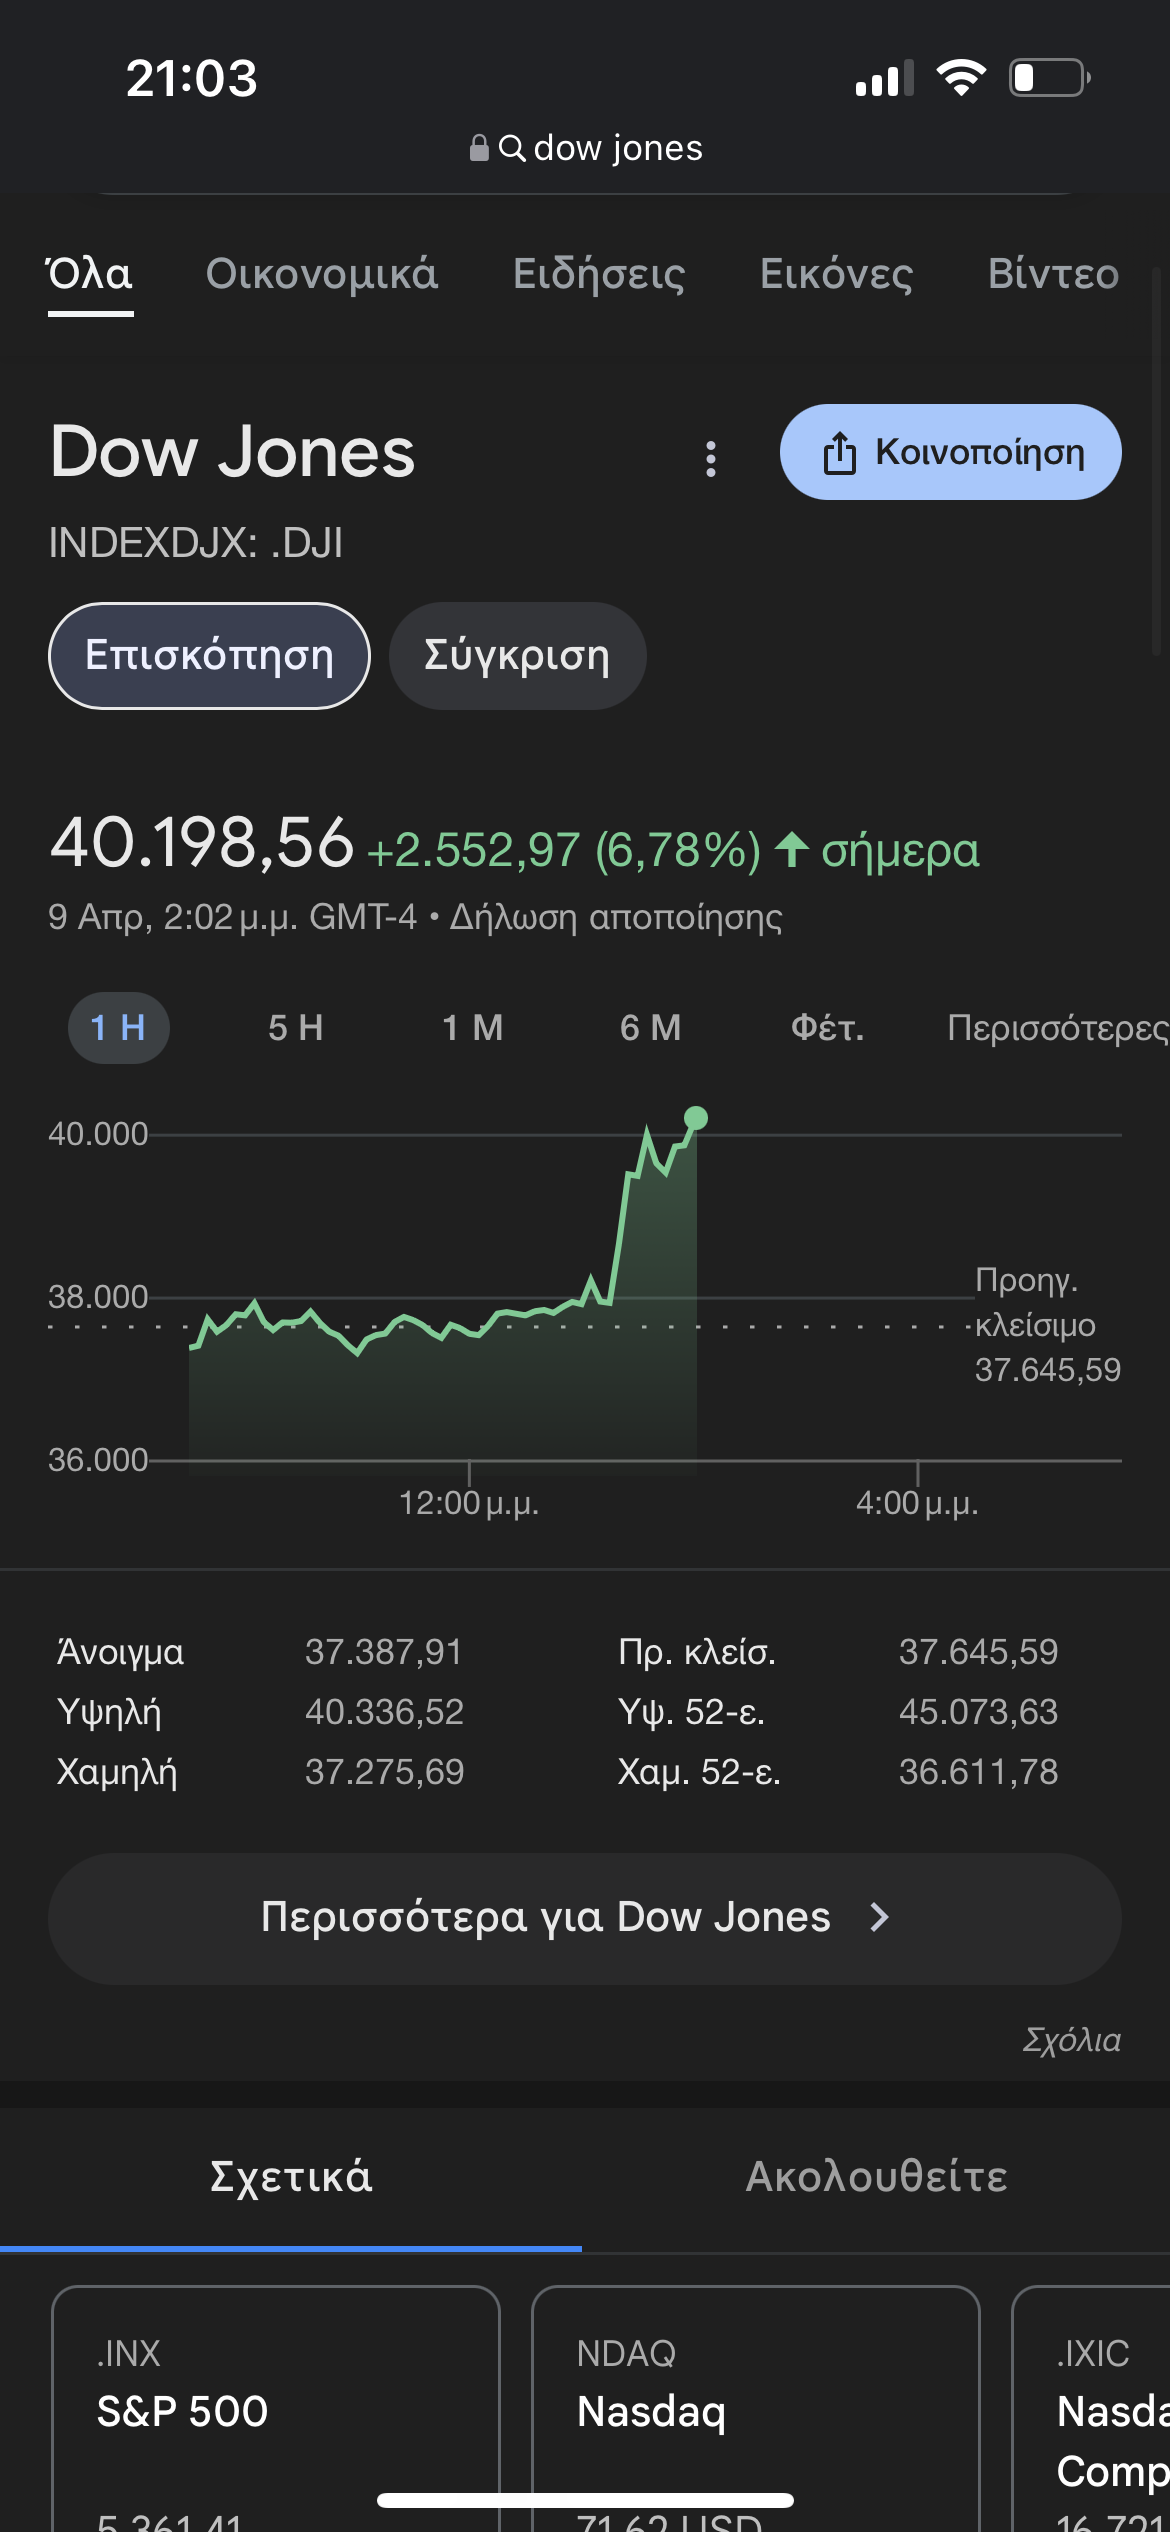
Task: Open the chevron on Περισσότερα για Dow Jones
Action: click(879, 1917)
